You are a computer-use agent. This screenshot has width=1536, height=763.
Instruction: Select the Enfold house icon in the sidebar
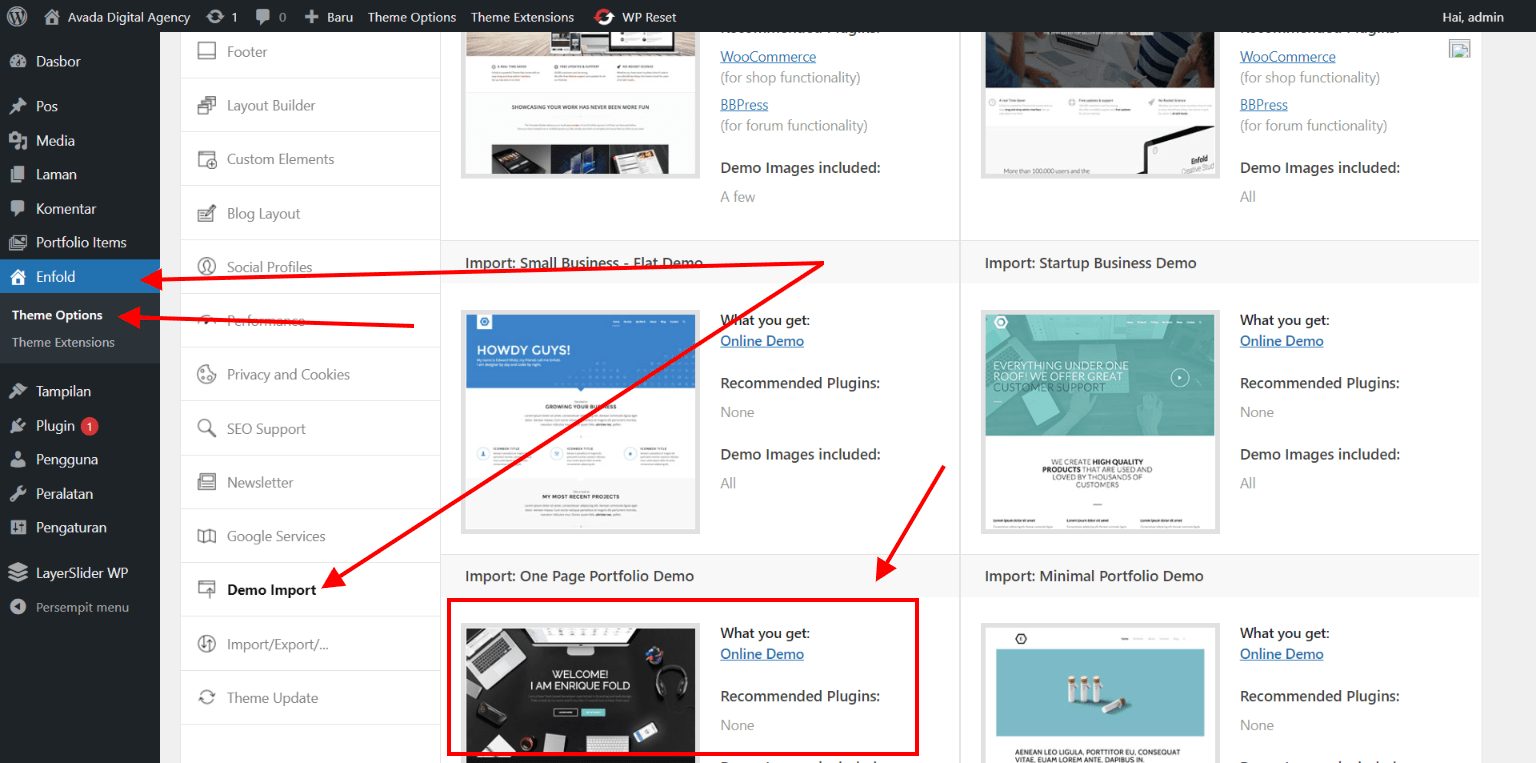pos(18,277)
